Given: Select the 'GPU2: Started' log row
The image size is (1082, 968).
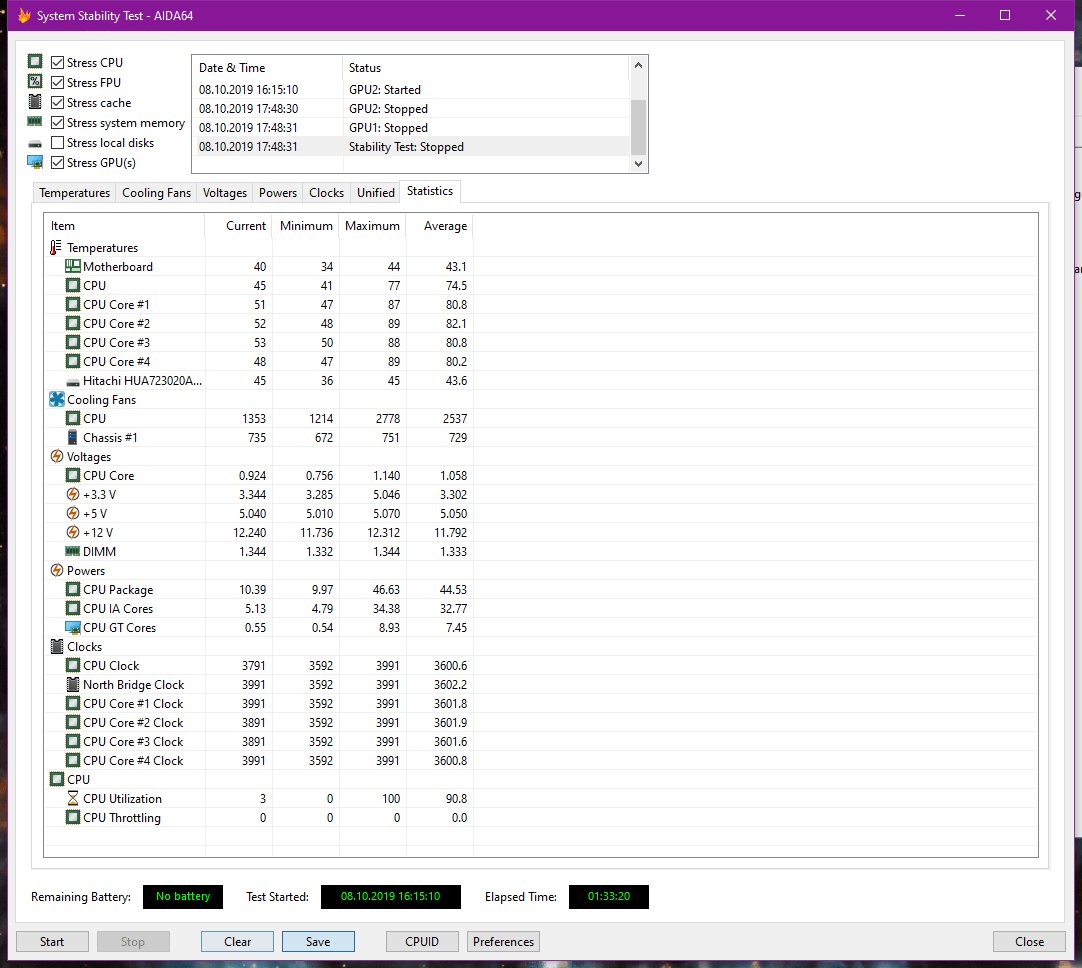Looking at the screenshot, I should (411, 90).
